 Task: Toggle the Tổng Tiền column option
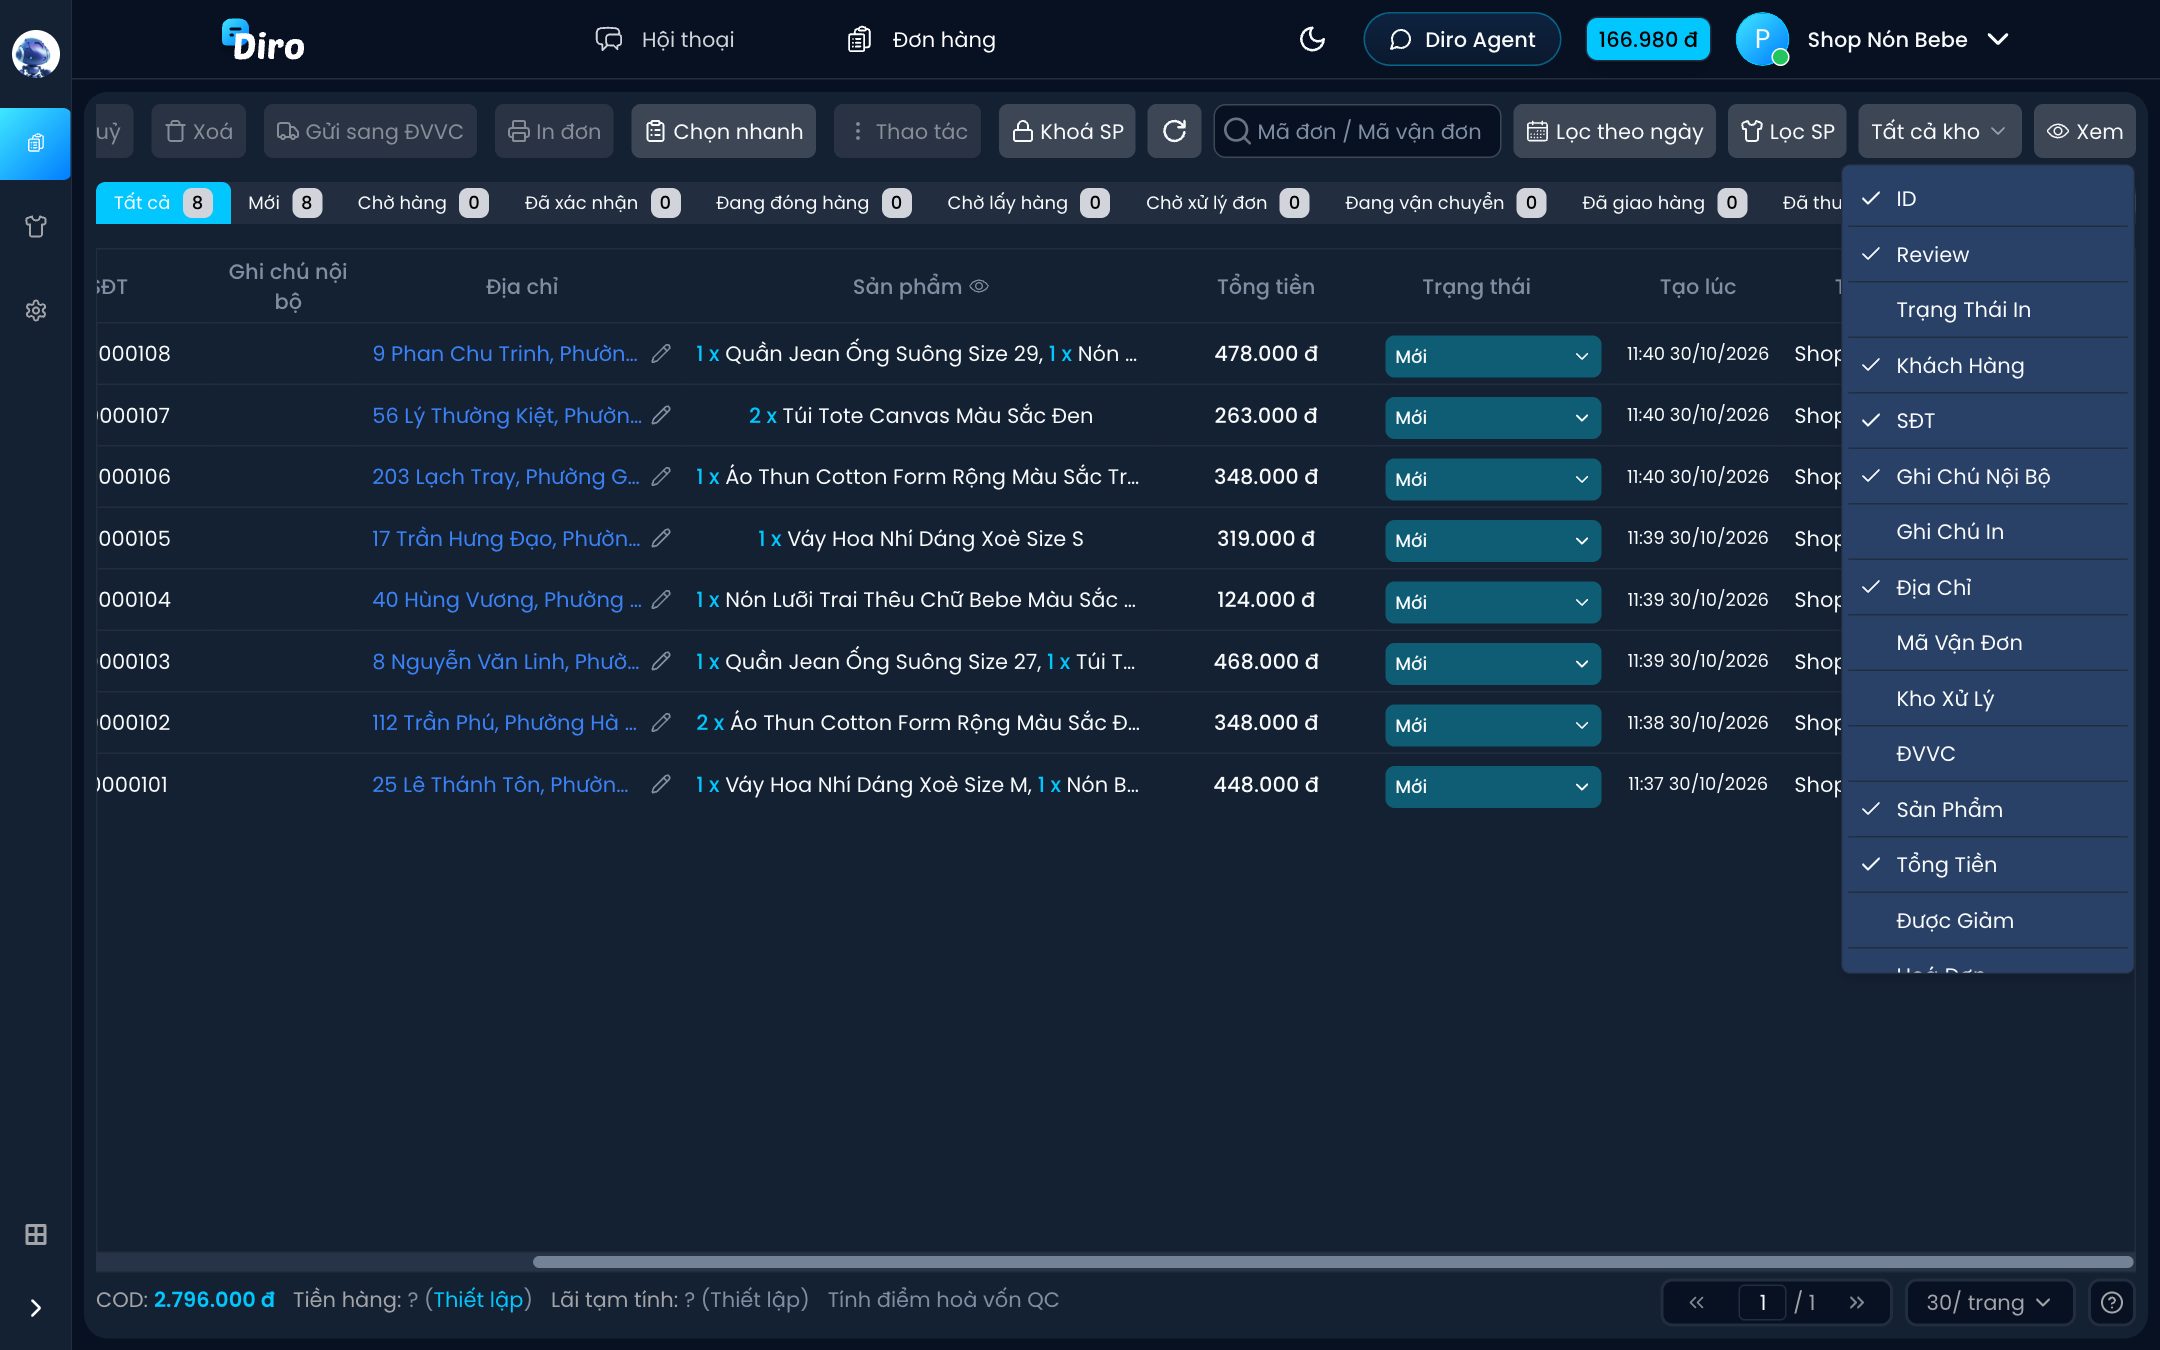tap(1987, 865)
